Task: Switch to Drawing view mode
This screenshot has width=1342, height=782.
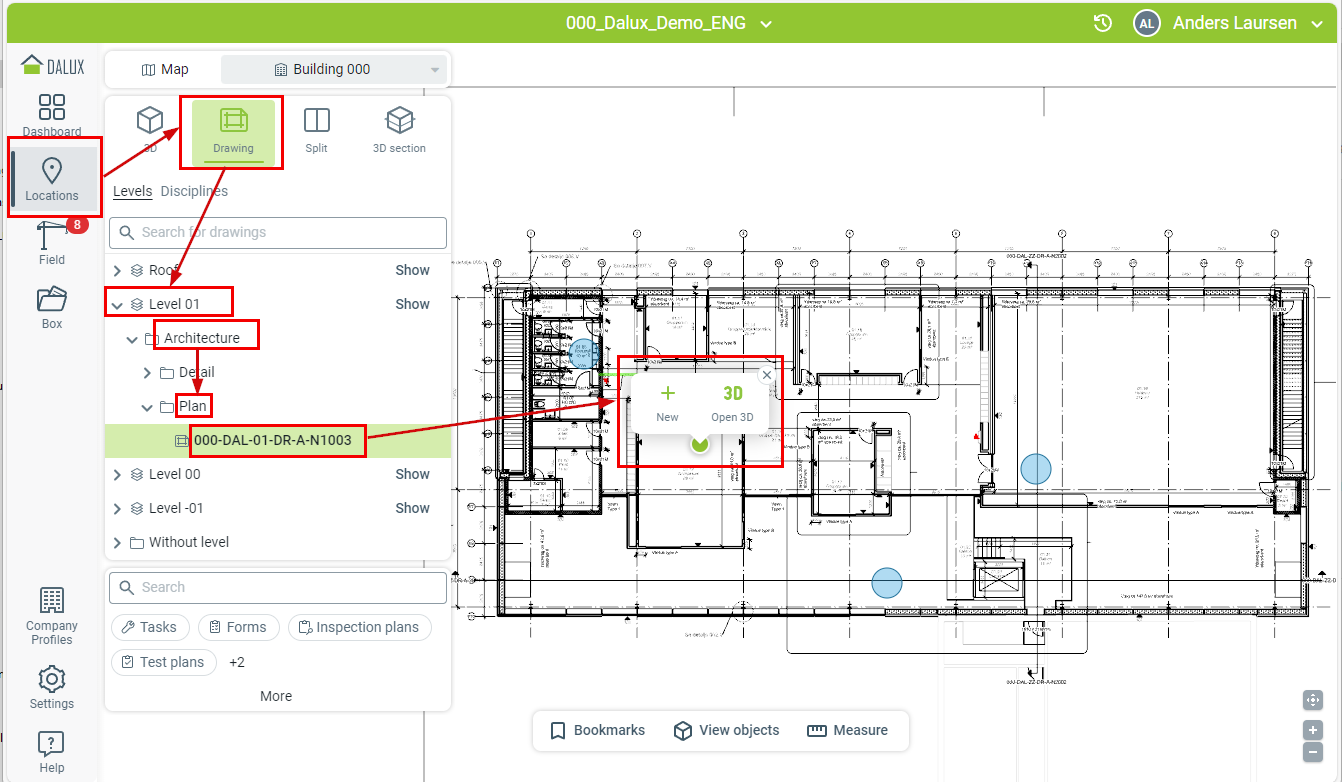Action: coord(233,131)
